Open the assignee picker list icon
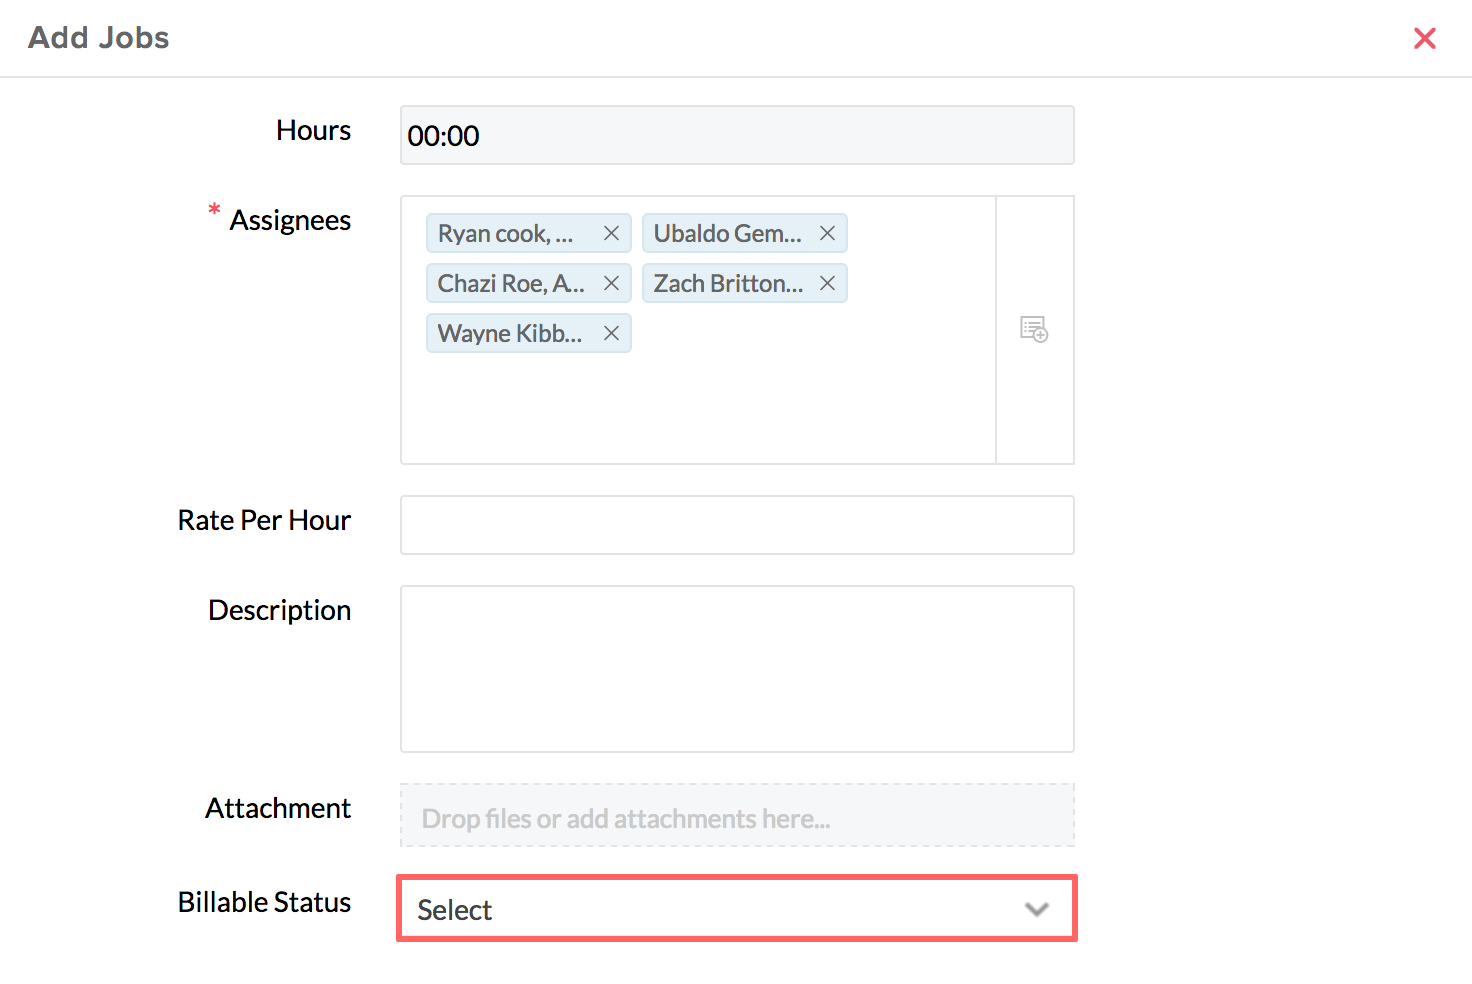 click(1034, 329)
